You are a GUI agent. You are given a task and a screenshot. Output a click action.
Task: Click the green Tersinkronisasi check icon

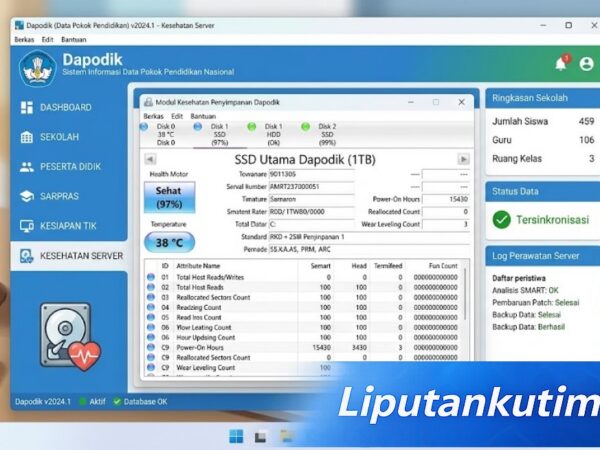[x=501, y=220]
